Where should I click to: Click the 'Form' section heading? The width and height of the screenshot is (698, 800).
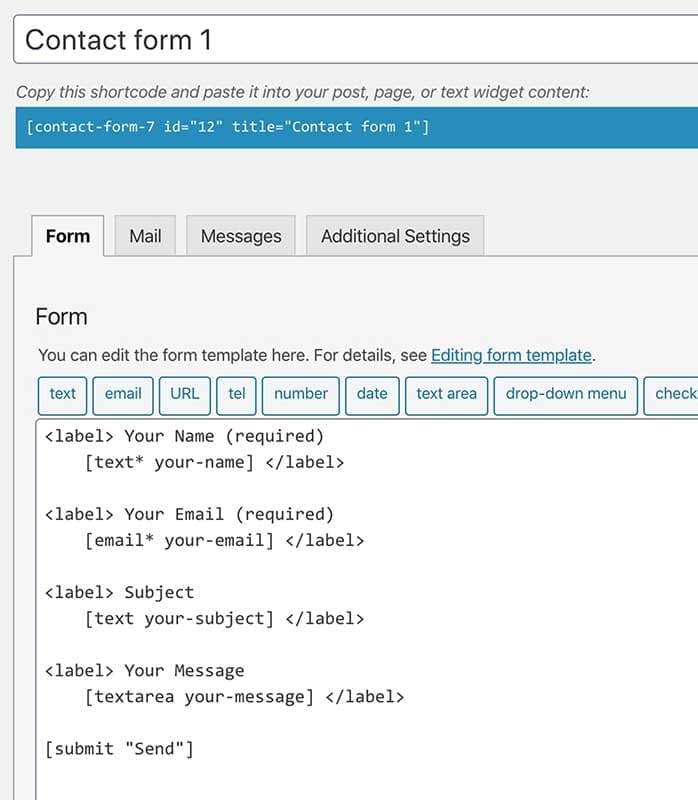click(61, 317)
